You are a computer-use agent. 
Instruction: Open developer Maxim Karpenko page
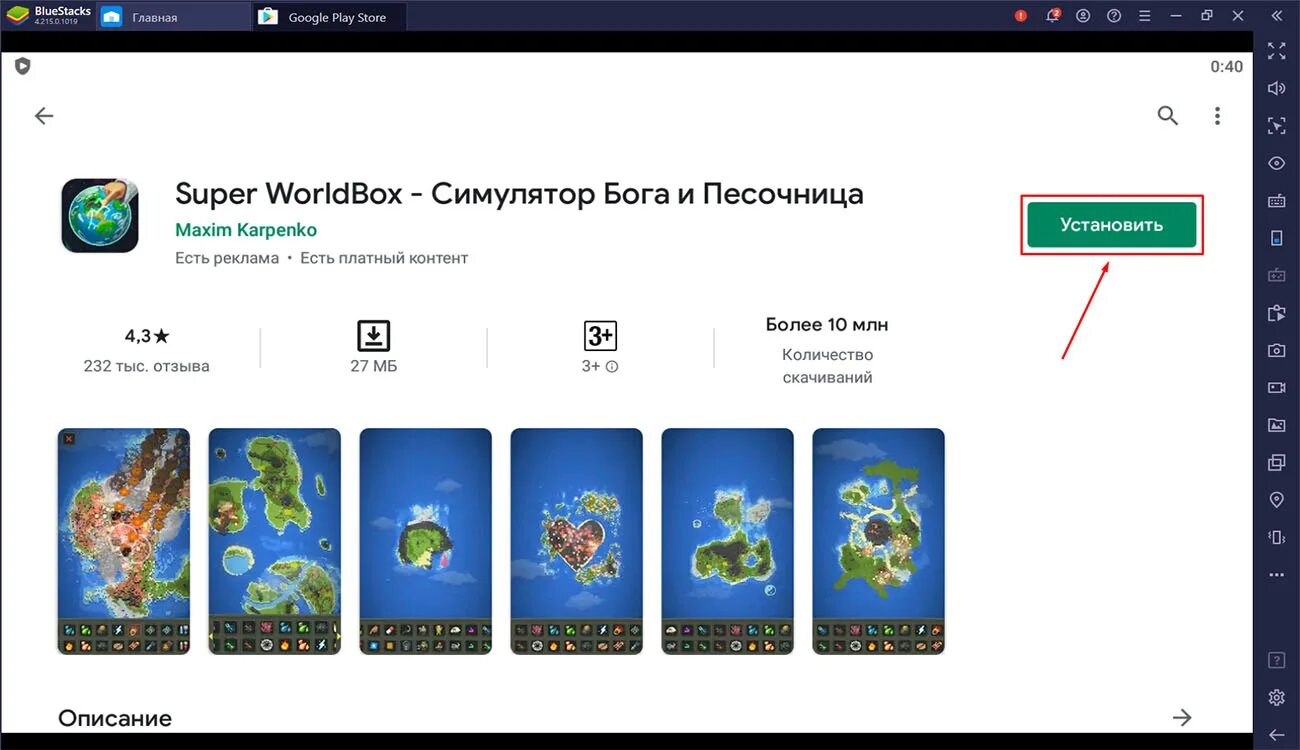(246, 230)
